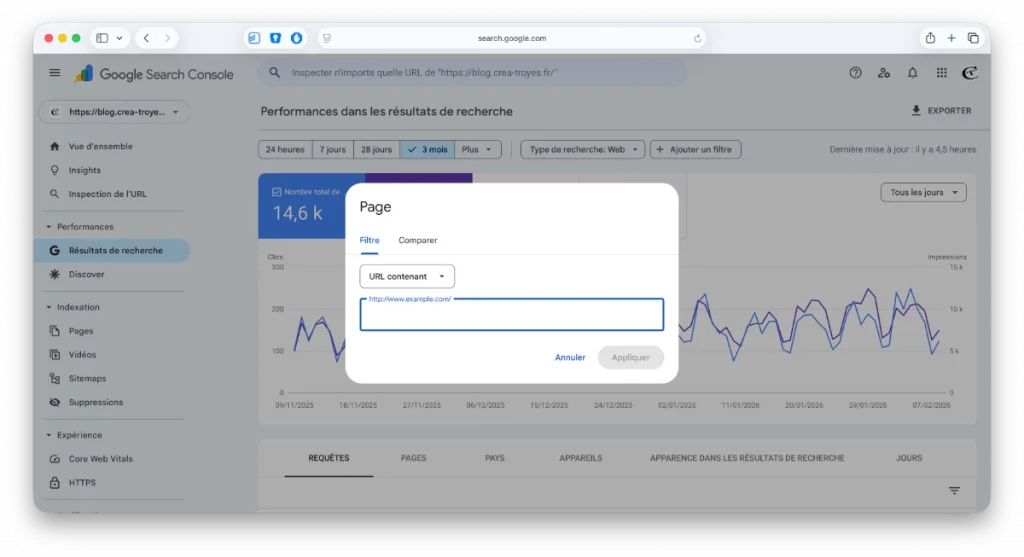Open Safari sidebar options chevron
The image size is (1024, 557).
click(120, 39)
